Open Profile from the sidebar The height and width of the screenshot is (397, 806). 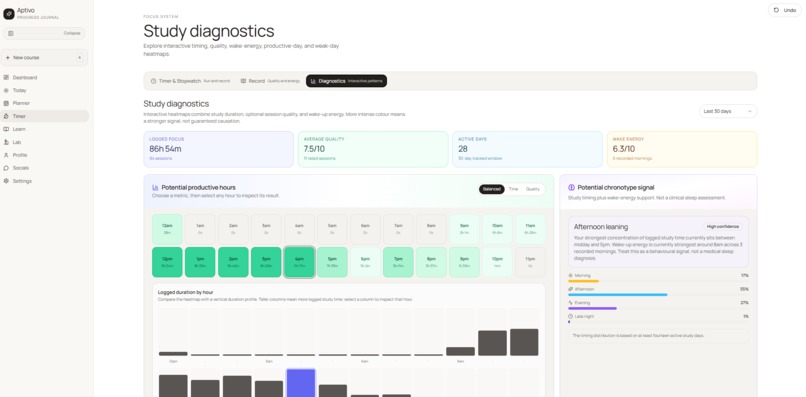click(x=44, y=155)
